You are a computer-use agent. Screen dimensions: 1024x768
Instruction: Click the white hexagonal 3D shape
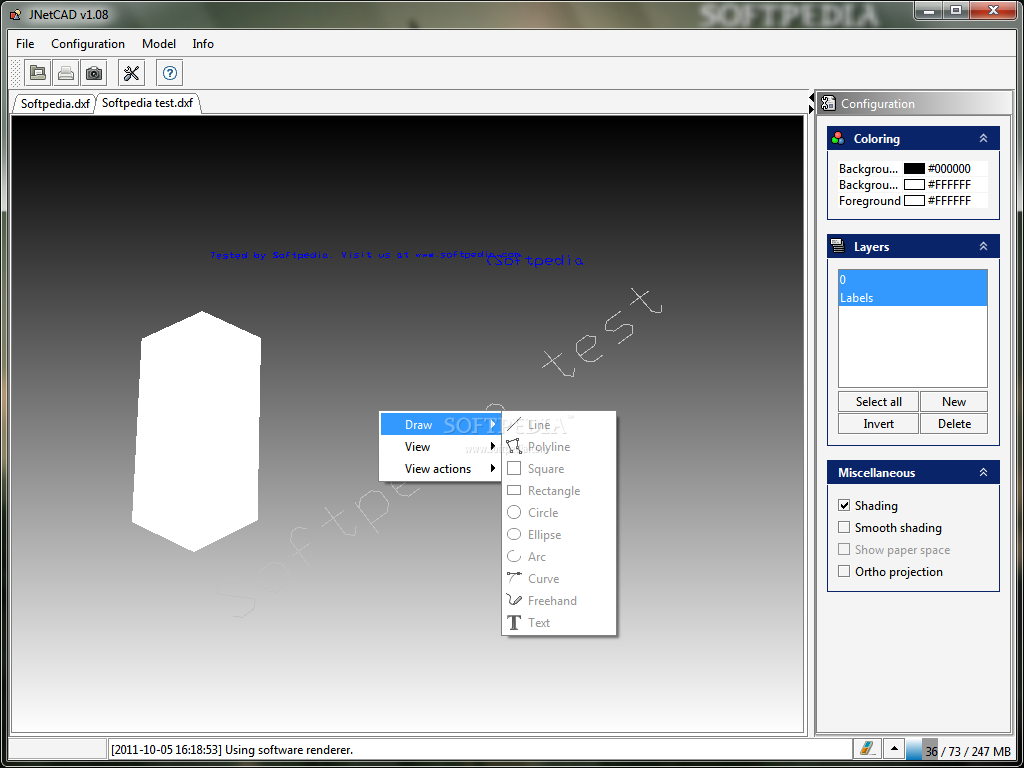coord(197,431)
